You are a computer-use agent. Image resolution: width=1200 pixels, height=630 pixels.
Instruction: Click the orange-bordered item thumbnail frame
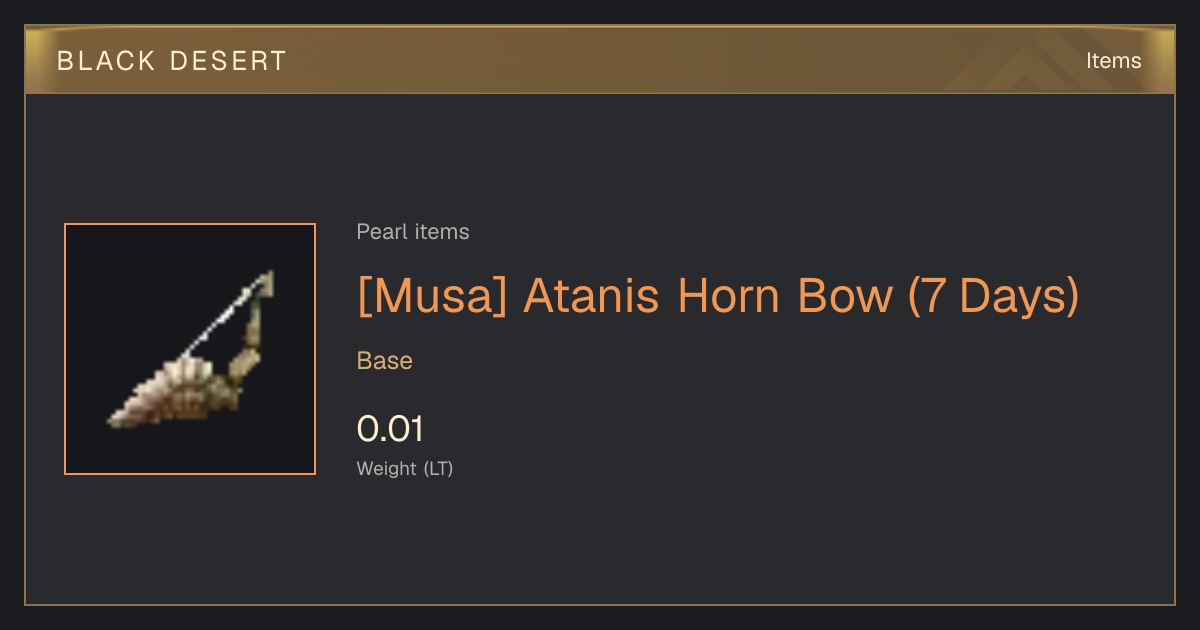click(190, 349)
